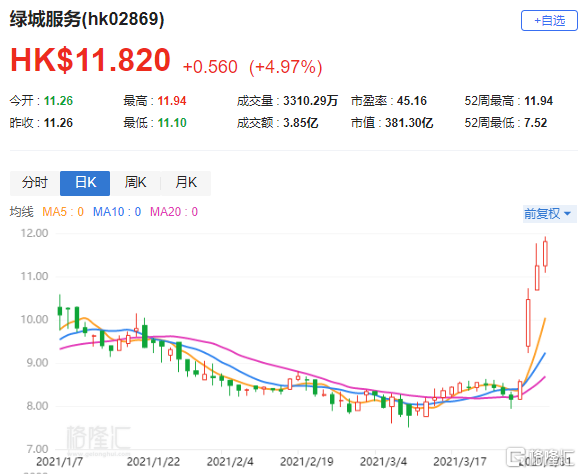Click 昨收 value 11.26
This screenshot has height=474, width=581.
coord(58,123)
